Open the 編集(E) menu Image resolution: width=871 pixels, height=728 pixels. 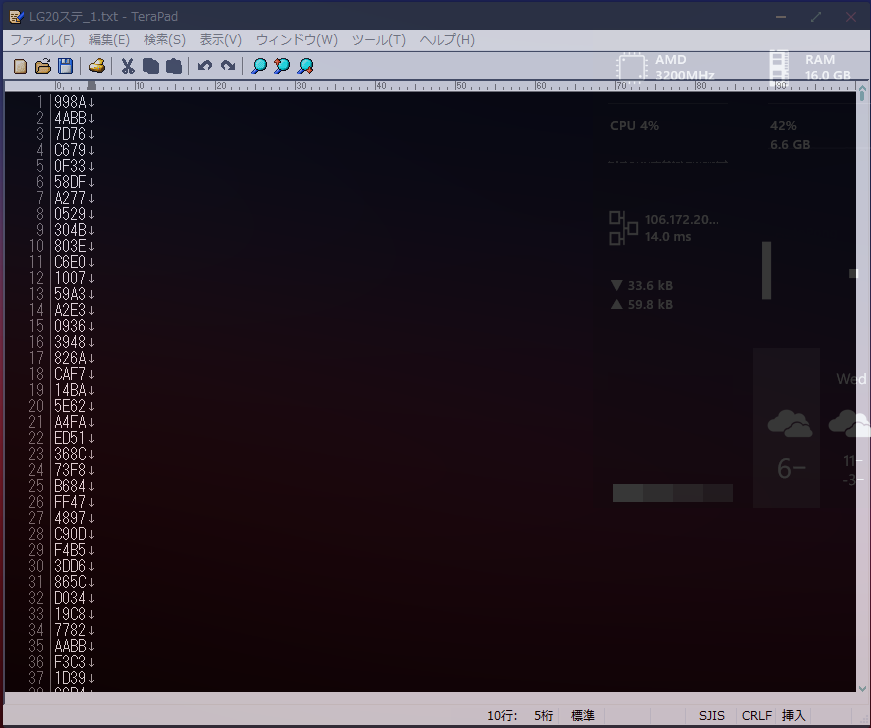[109, 40]
